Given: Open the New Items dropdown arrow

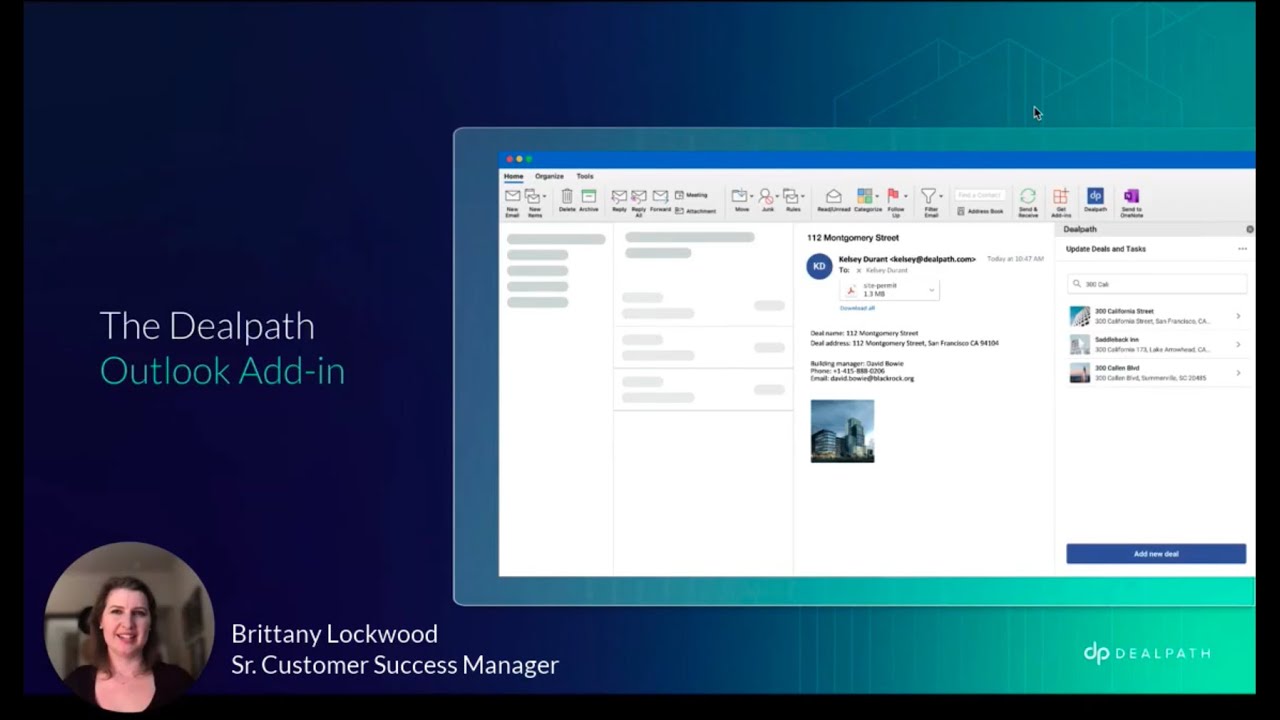Looking at the screenshot, I should [x=544, y=196].
